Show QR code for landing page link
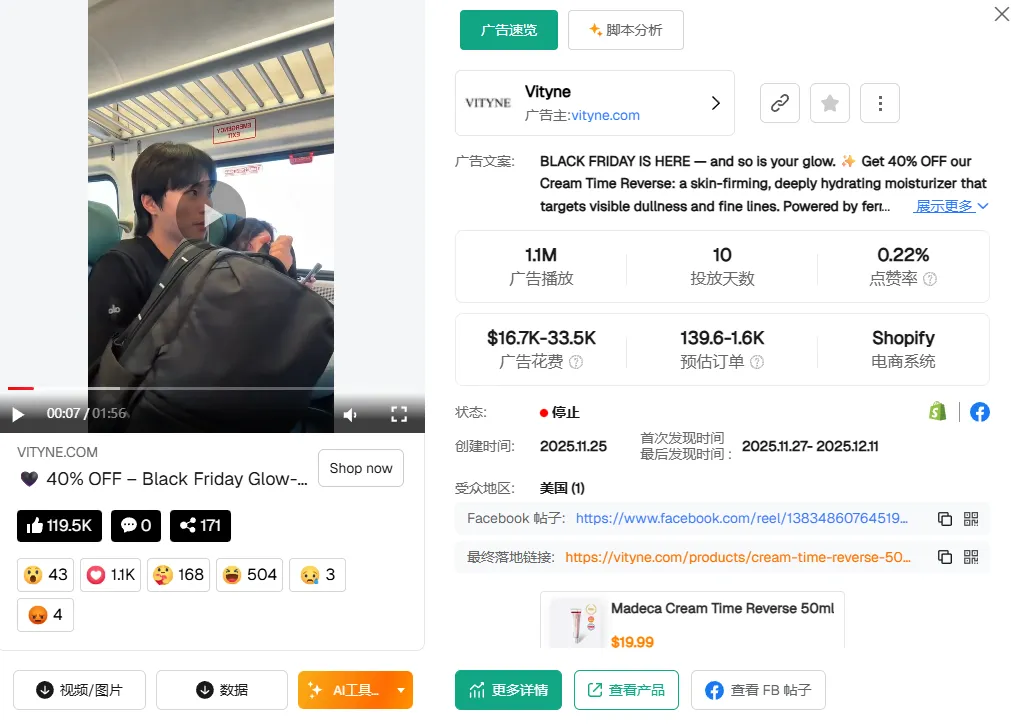Image resolution: width=1011 pixels, height=727 pixels. [x=970, y=557]
